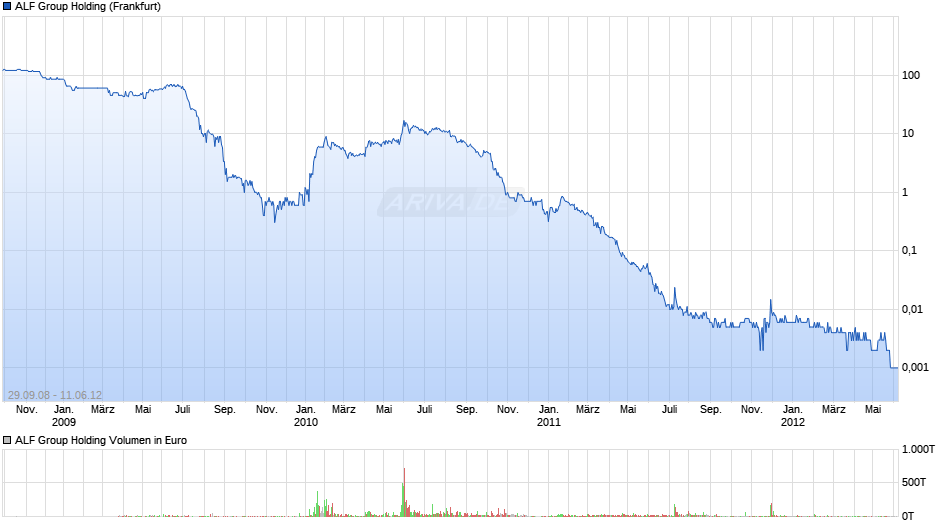Click the tallest volume bar in mid-2010
Viewport: 940px width, 526px height.
(x=404, y=492)
